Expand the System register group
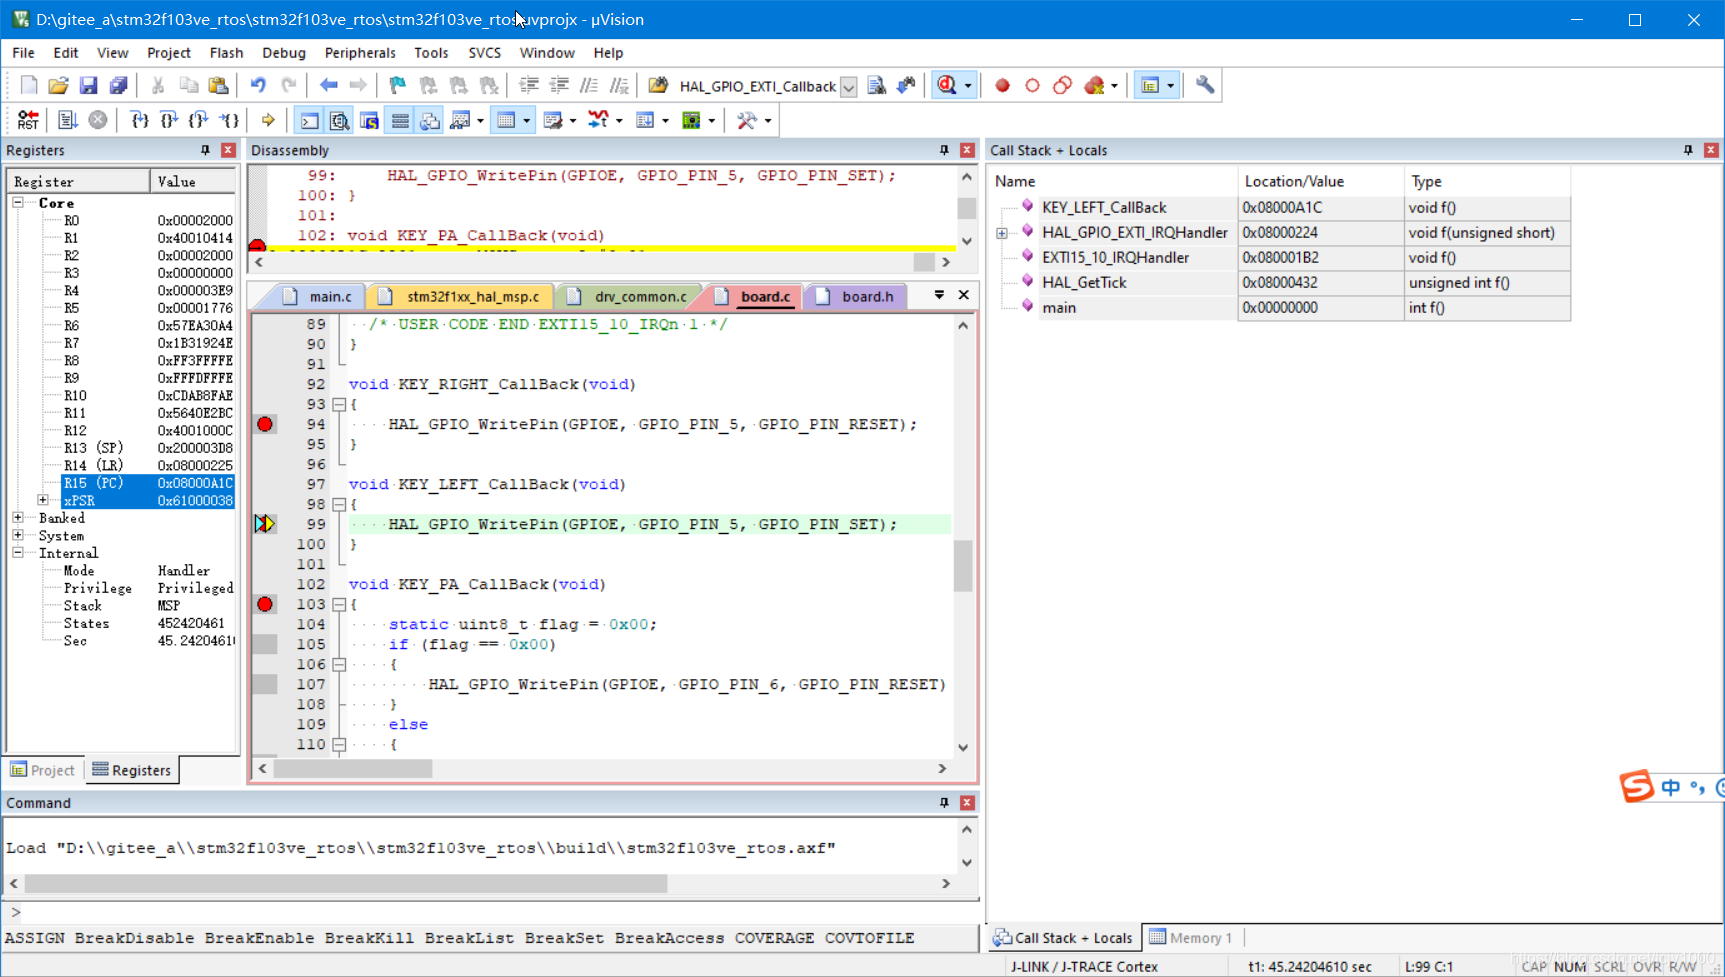Viewport: 1725px width, 977px height. 18,536
